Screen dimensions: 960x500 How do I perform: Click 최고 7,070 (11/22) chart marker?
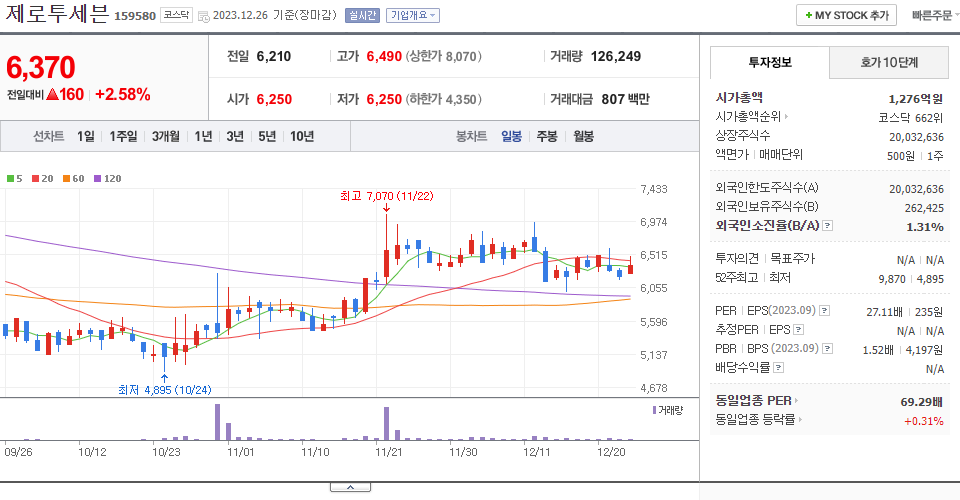point(386,196)
